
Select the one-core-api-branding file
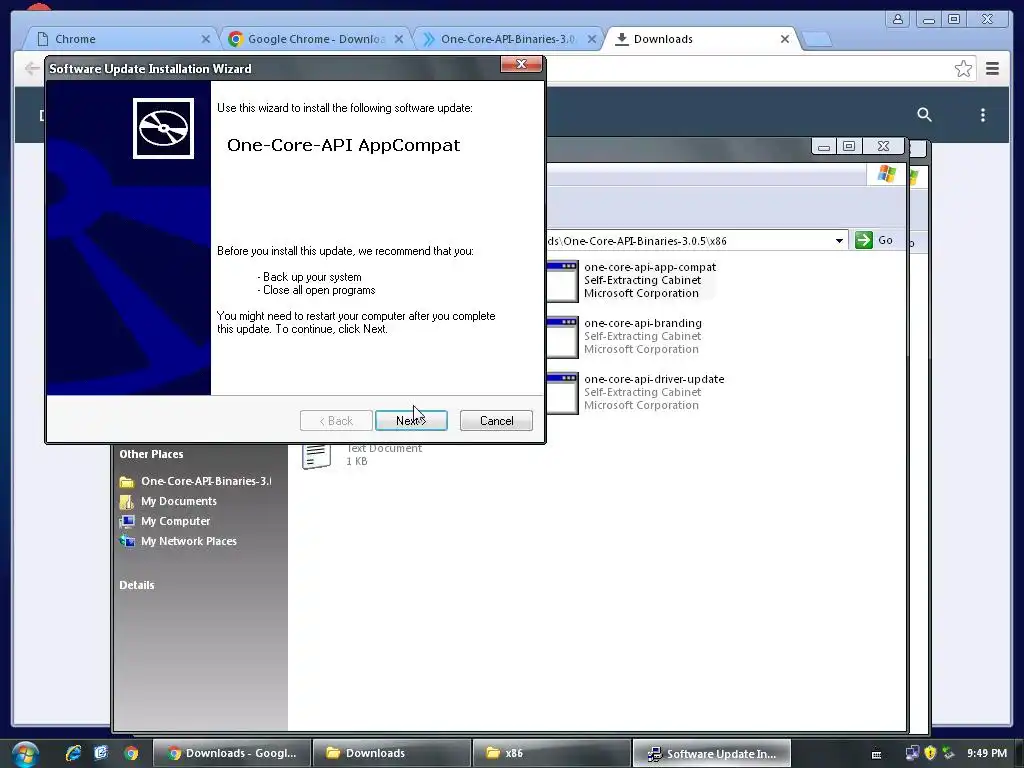click(x=643, y=323)
